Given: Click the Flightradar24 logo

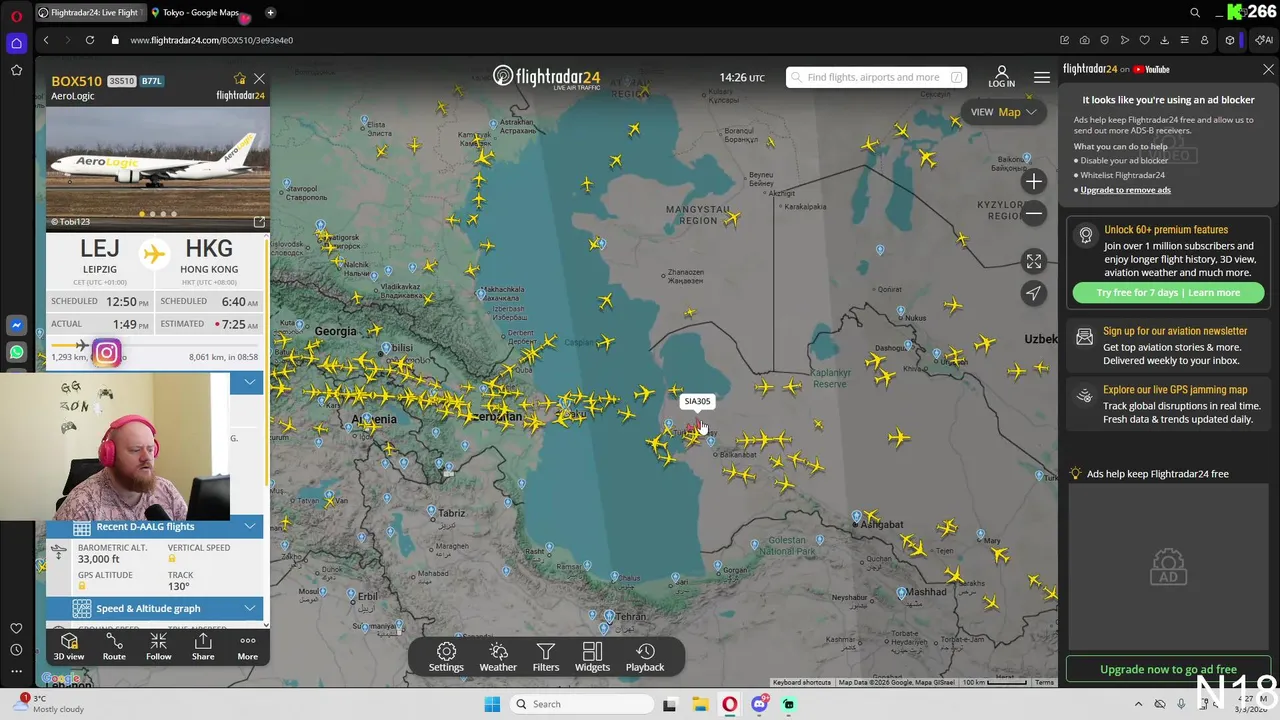Looking at the screenshot, I should point(546,77).
